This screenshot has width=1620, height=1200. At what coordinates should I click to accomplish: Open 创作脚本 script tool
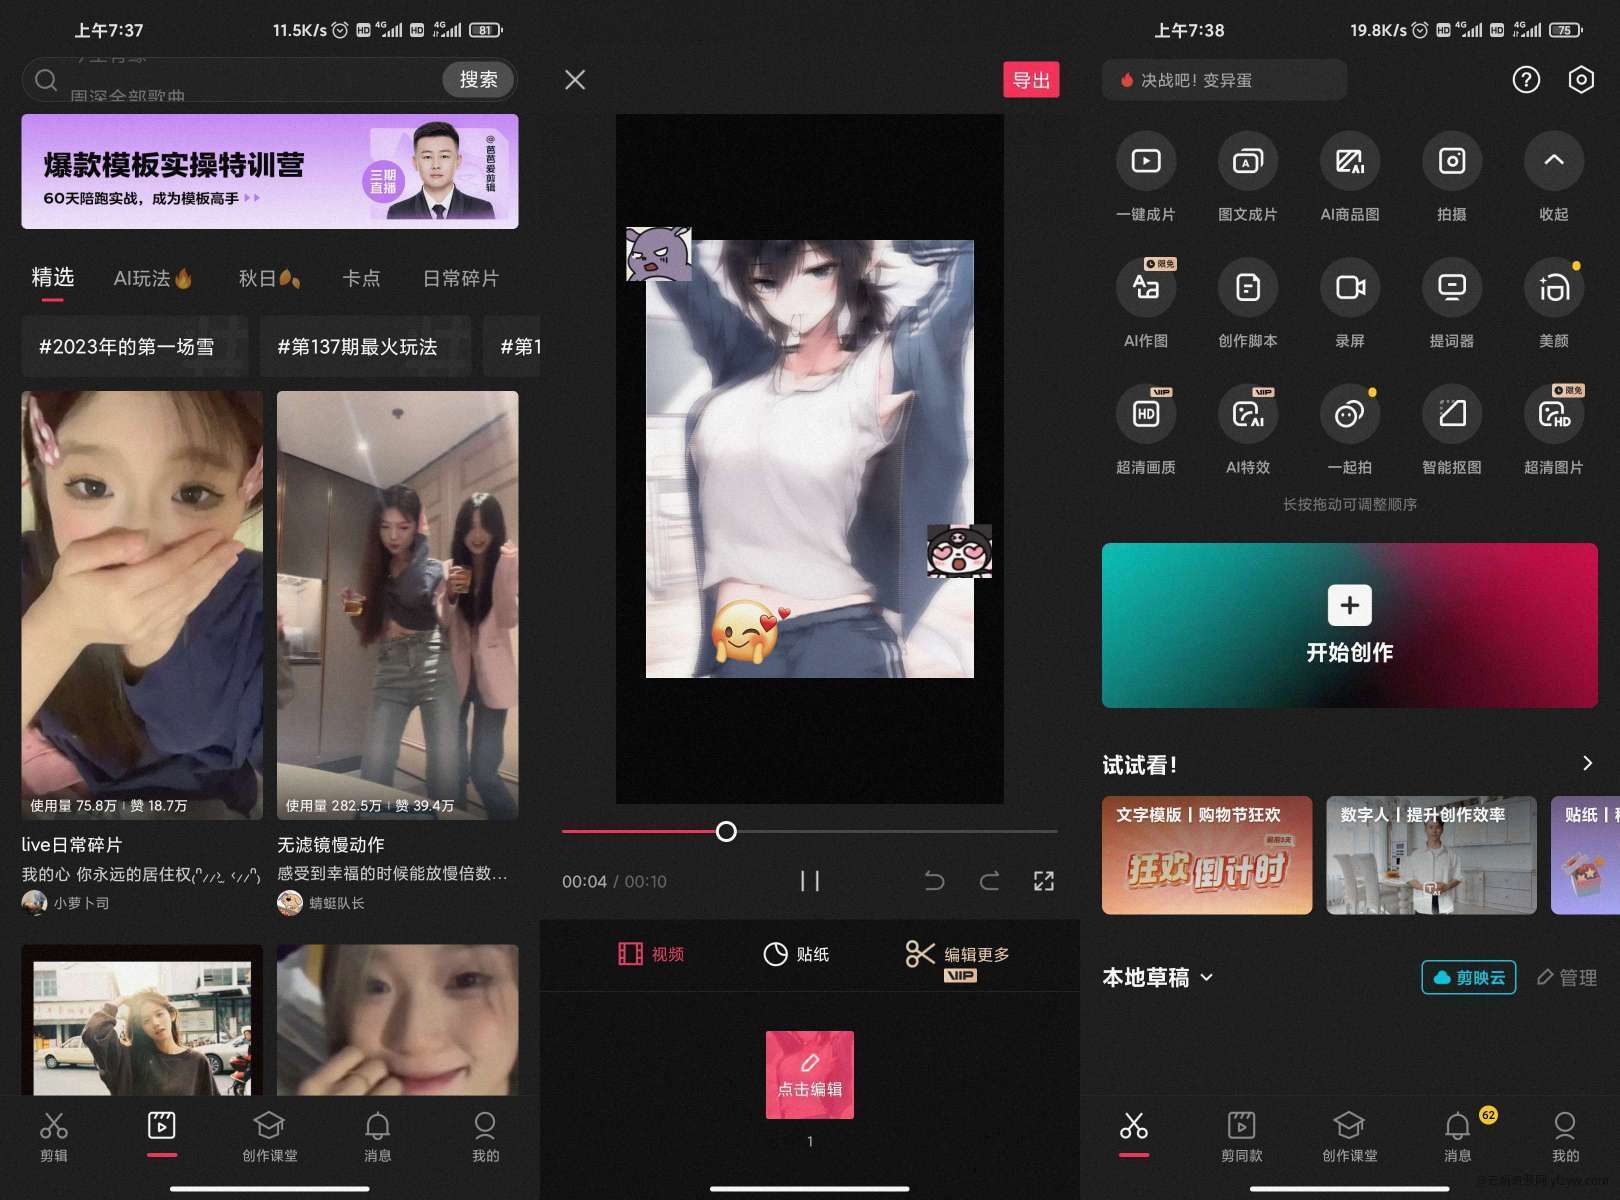(x=1248, y=304)
